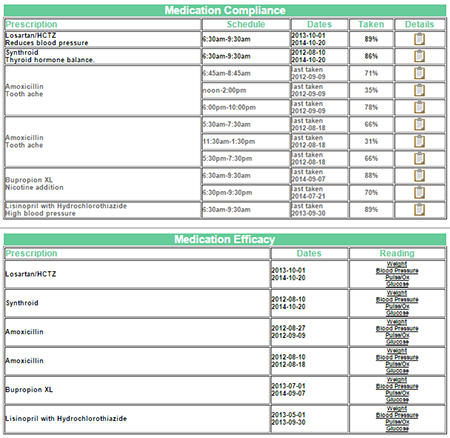This screenshot has height=438, width=450.
Task: Open Blood Pressure reading for Synthroid
Action: (397, 300)
